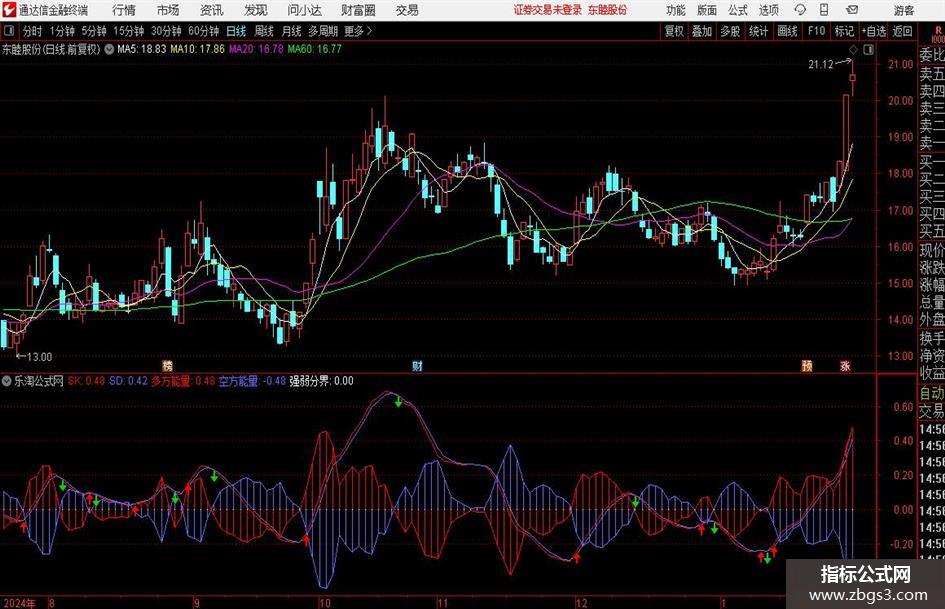Screen dimensions: 945x609
Task: Open the 选项 menu
Action: click(x=769, y=10)
